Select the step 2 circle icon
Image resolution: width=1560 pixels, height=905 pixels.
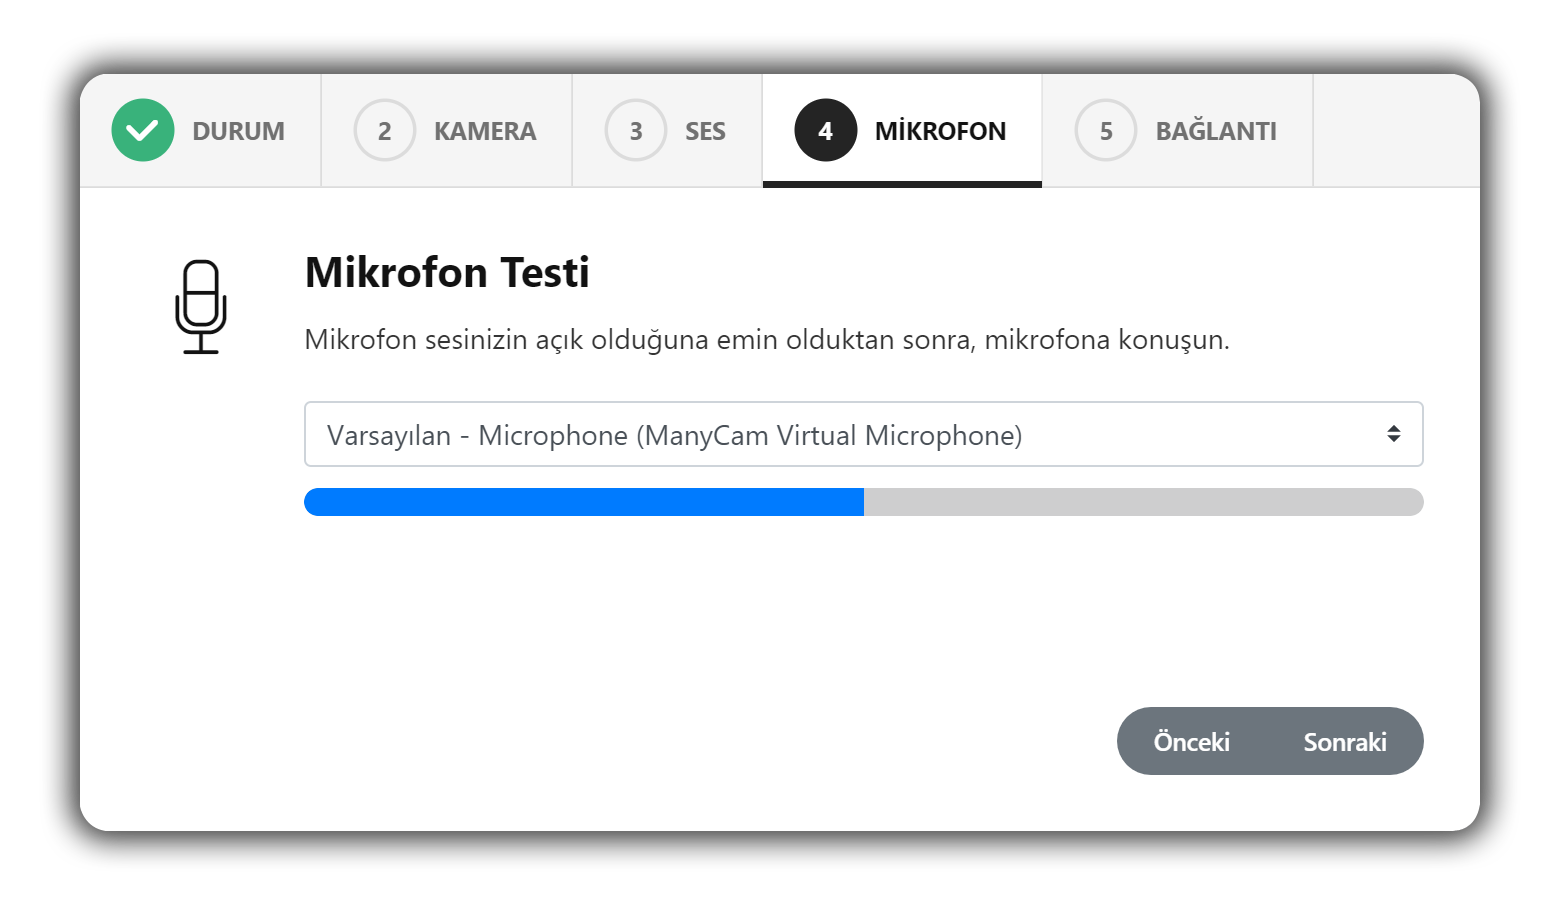(385, 130)
